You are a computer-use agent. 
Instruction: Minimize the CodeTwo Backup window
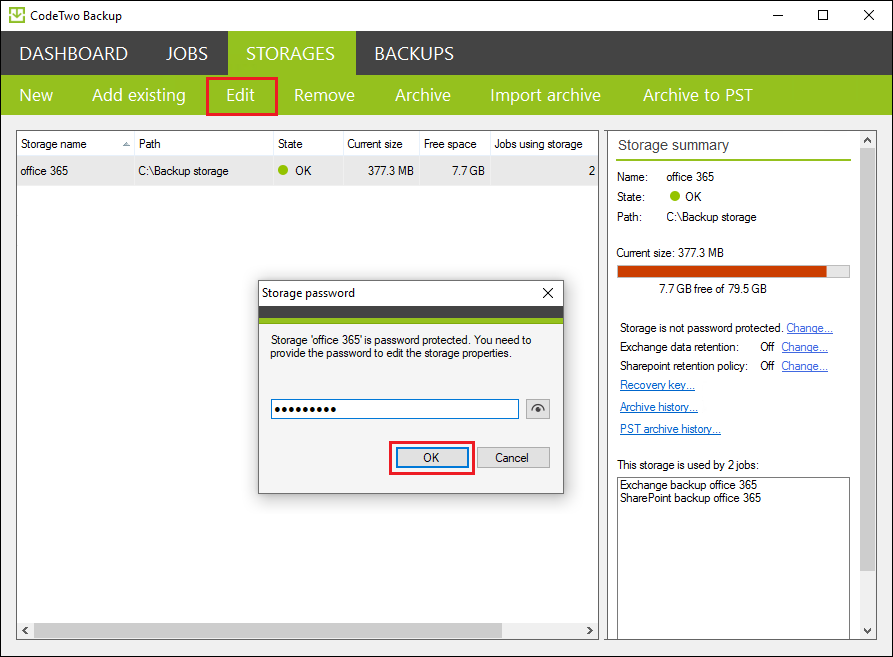[x=778, y=15]
